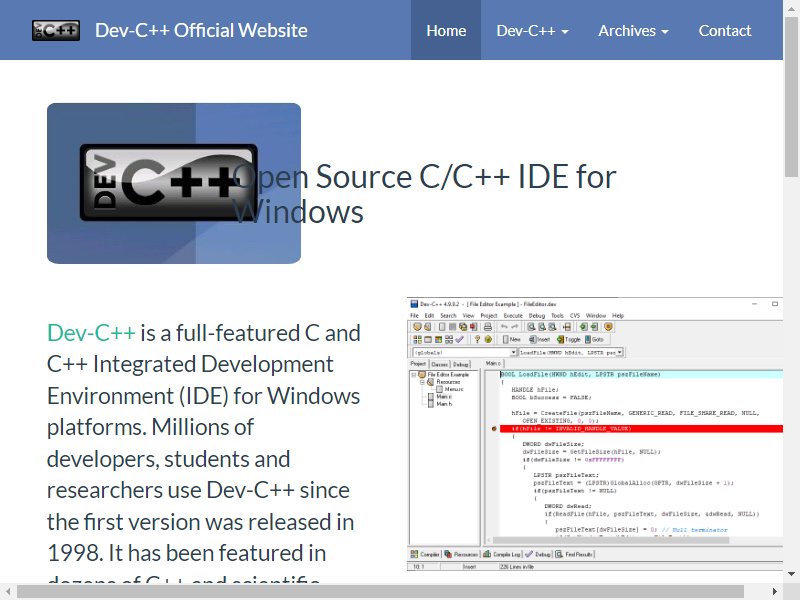The width and height of the screenshot is (800, 600).
Task: Click the horizontal scrollbar thumb
Action: coord(380,592)
